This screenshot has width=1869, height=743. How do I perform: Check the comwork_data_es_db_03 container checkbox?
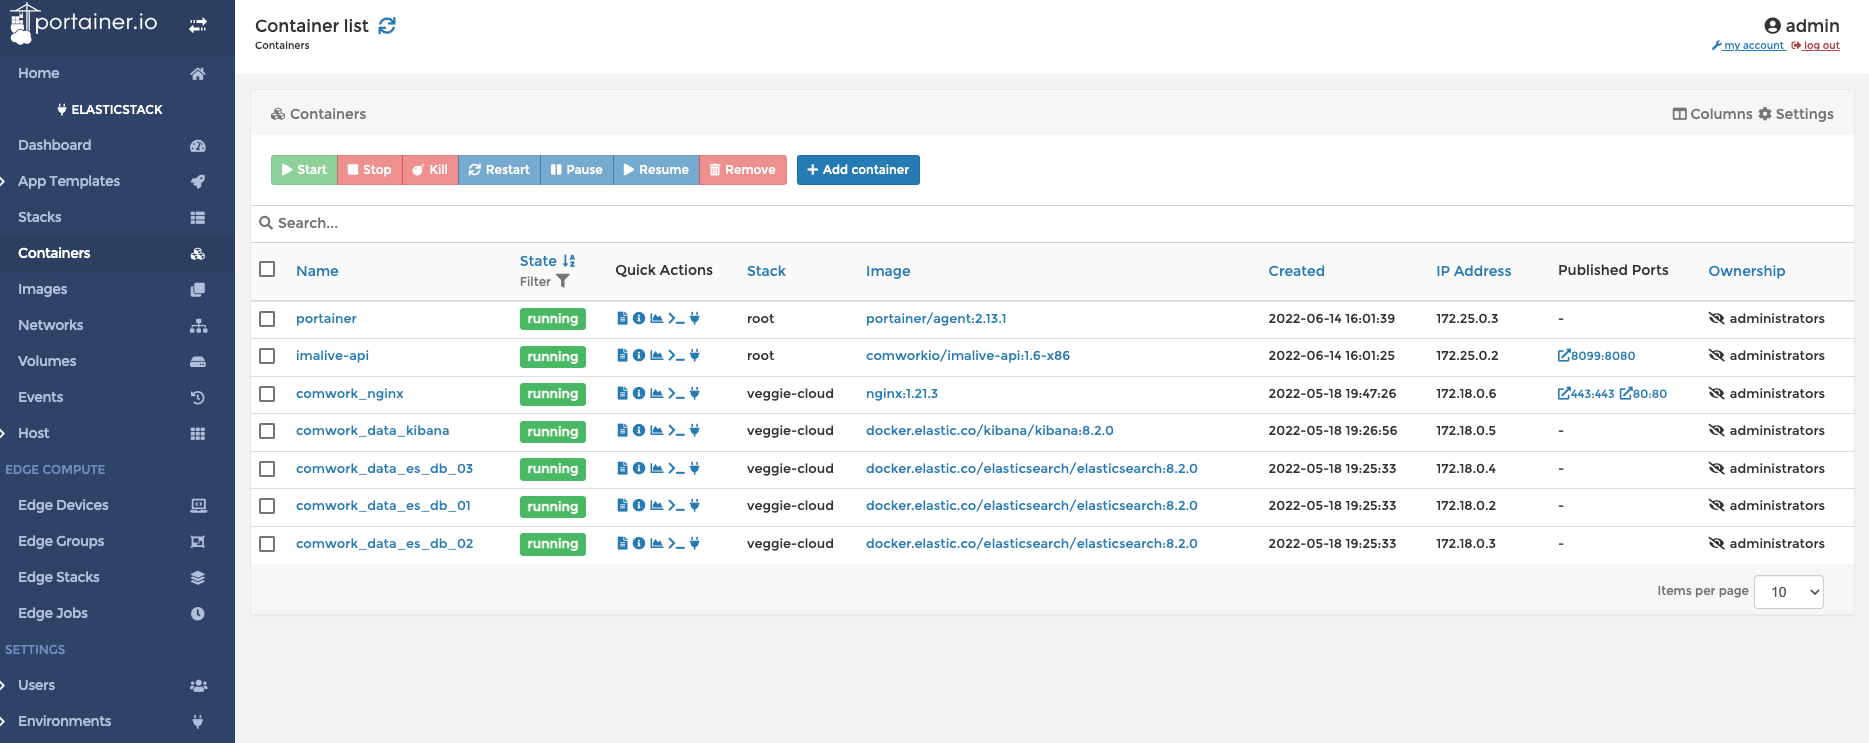(x=267, y=469)
